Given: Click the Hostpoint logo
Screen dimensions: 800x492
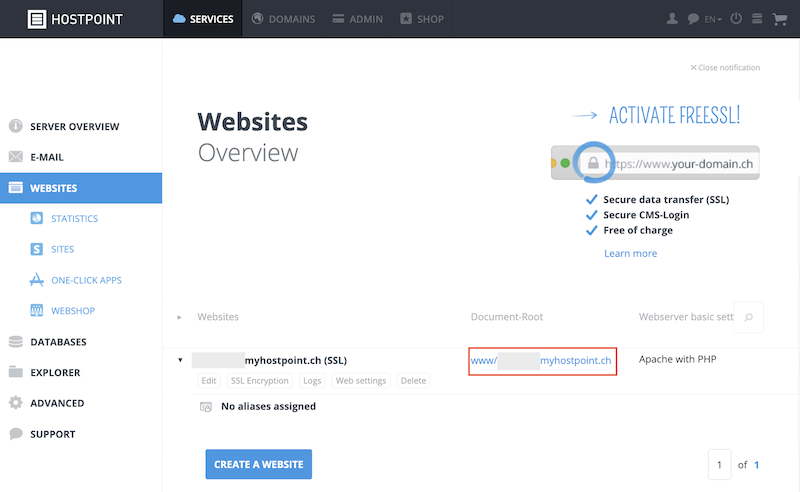Looking at the screenshot, I should click(x=75, y=19).
